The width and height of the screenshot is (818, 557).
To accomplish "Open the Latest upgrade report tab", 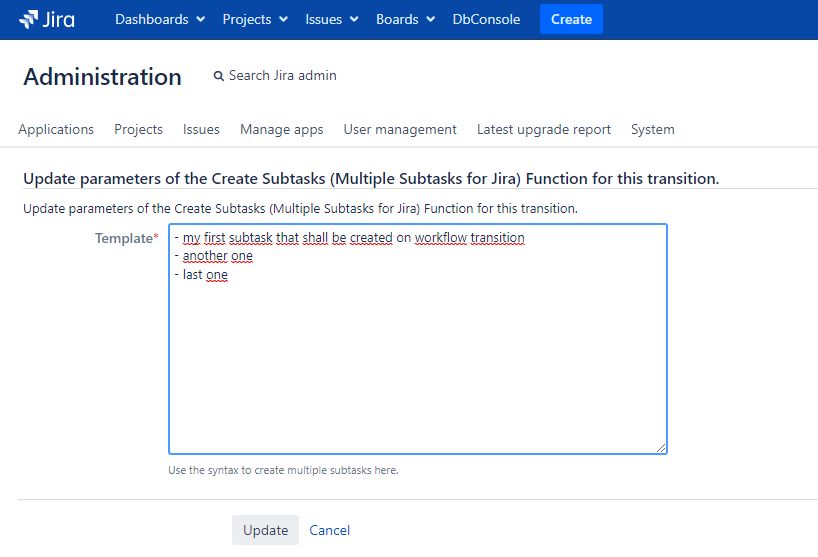I will [544, 129].
